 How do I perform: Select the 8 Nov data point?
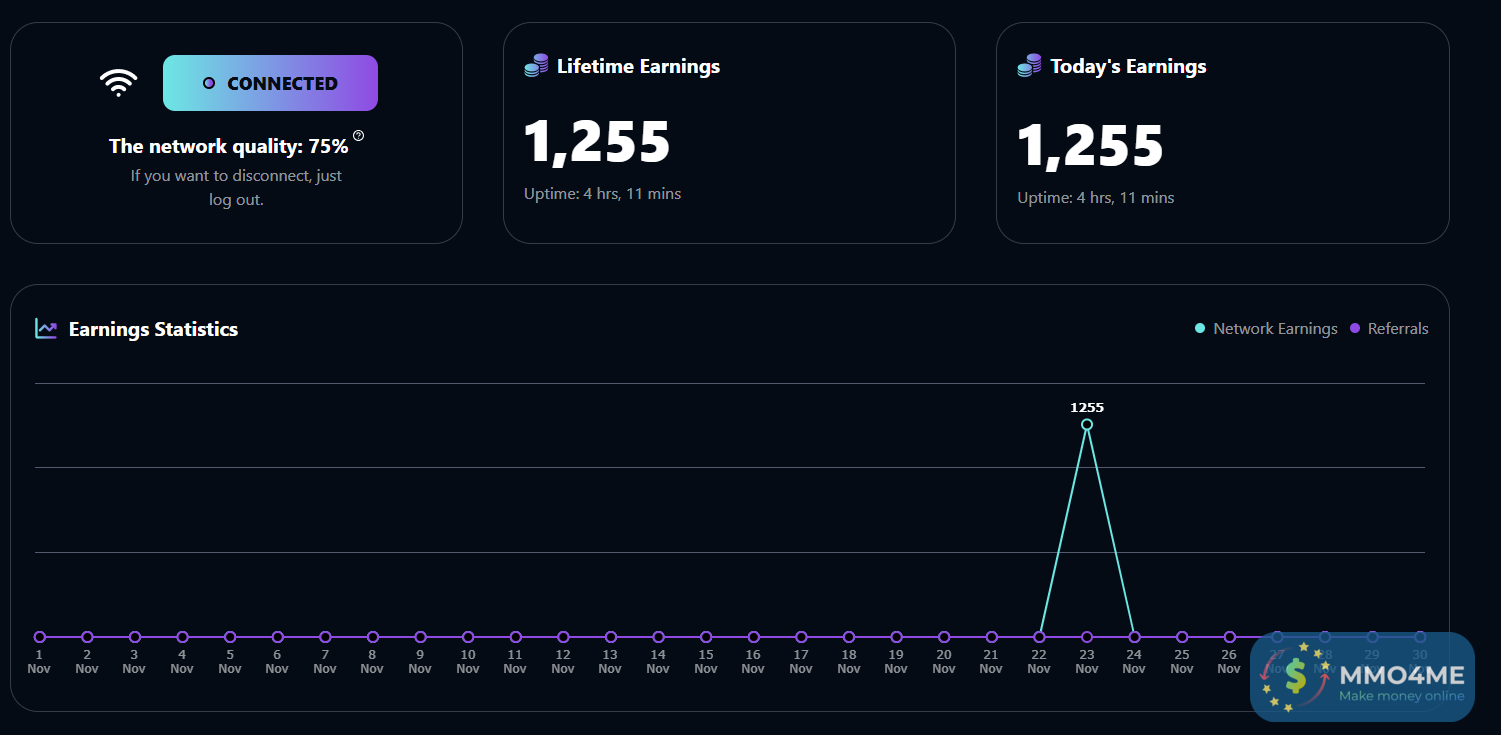(373, 637)
